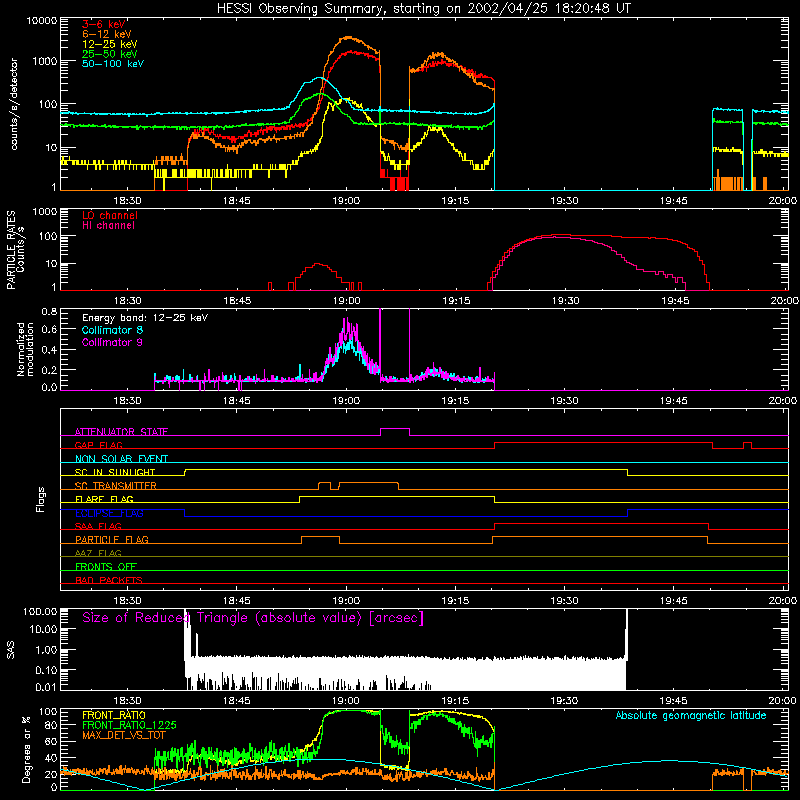Screen dimensions: 800x800
Task: Click the 0.4 tick on modulation axis
Action: click(49, 349)
